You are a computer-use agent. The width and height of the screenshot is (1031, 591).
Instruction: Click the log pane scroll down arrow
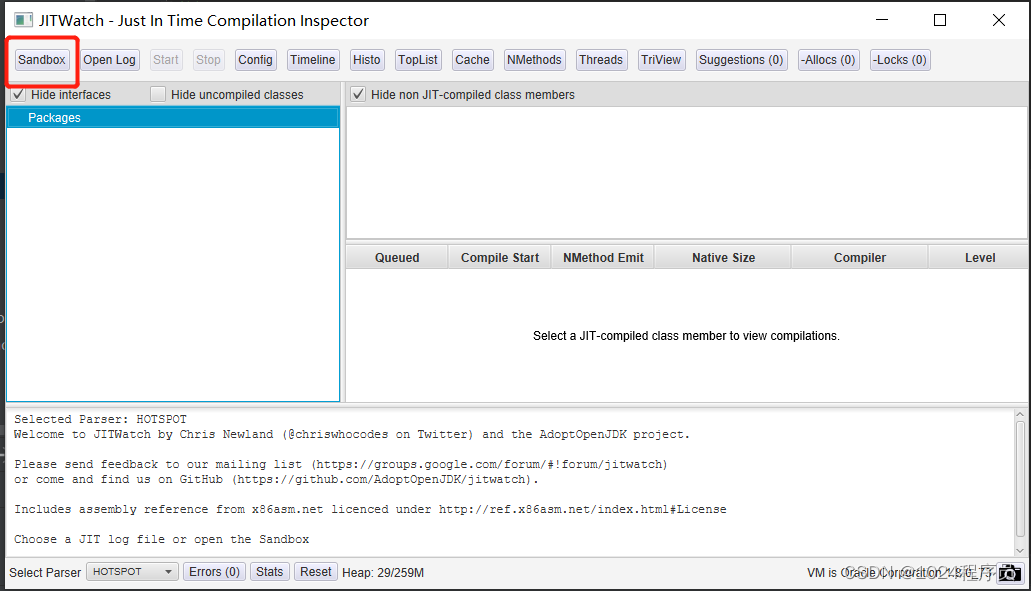tap(1020, 551)
